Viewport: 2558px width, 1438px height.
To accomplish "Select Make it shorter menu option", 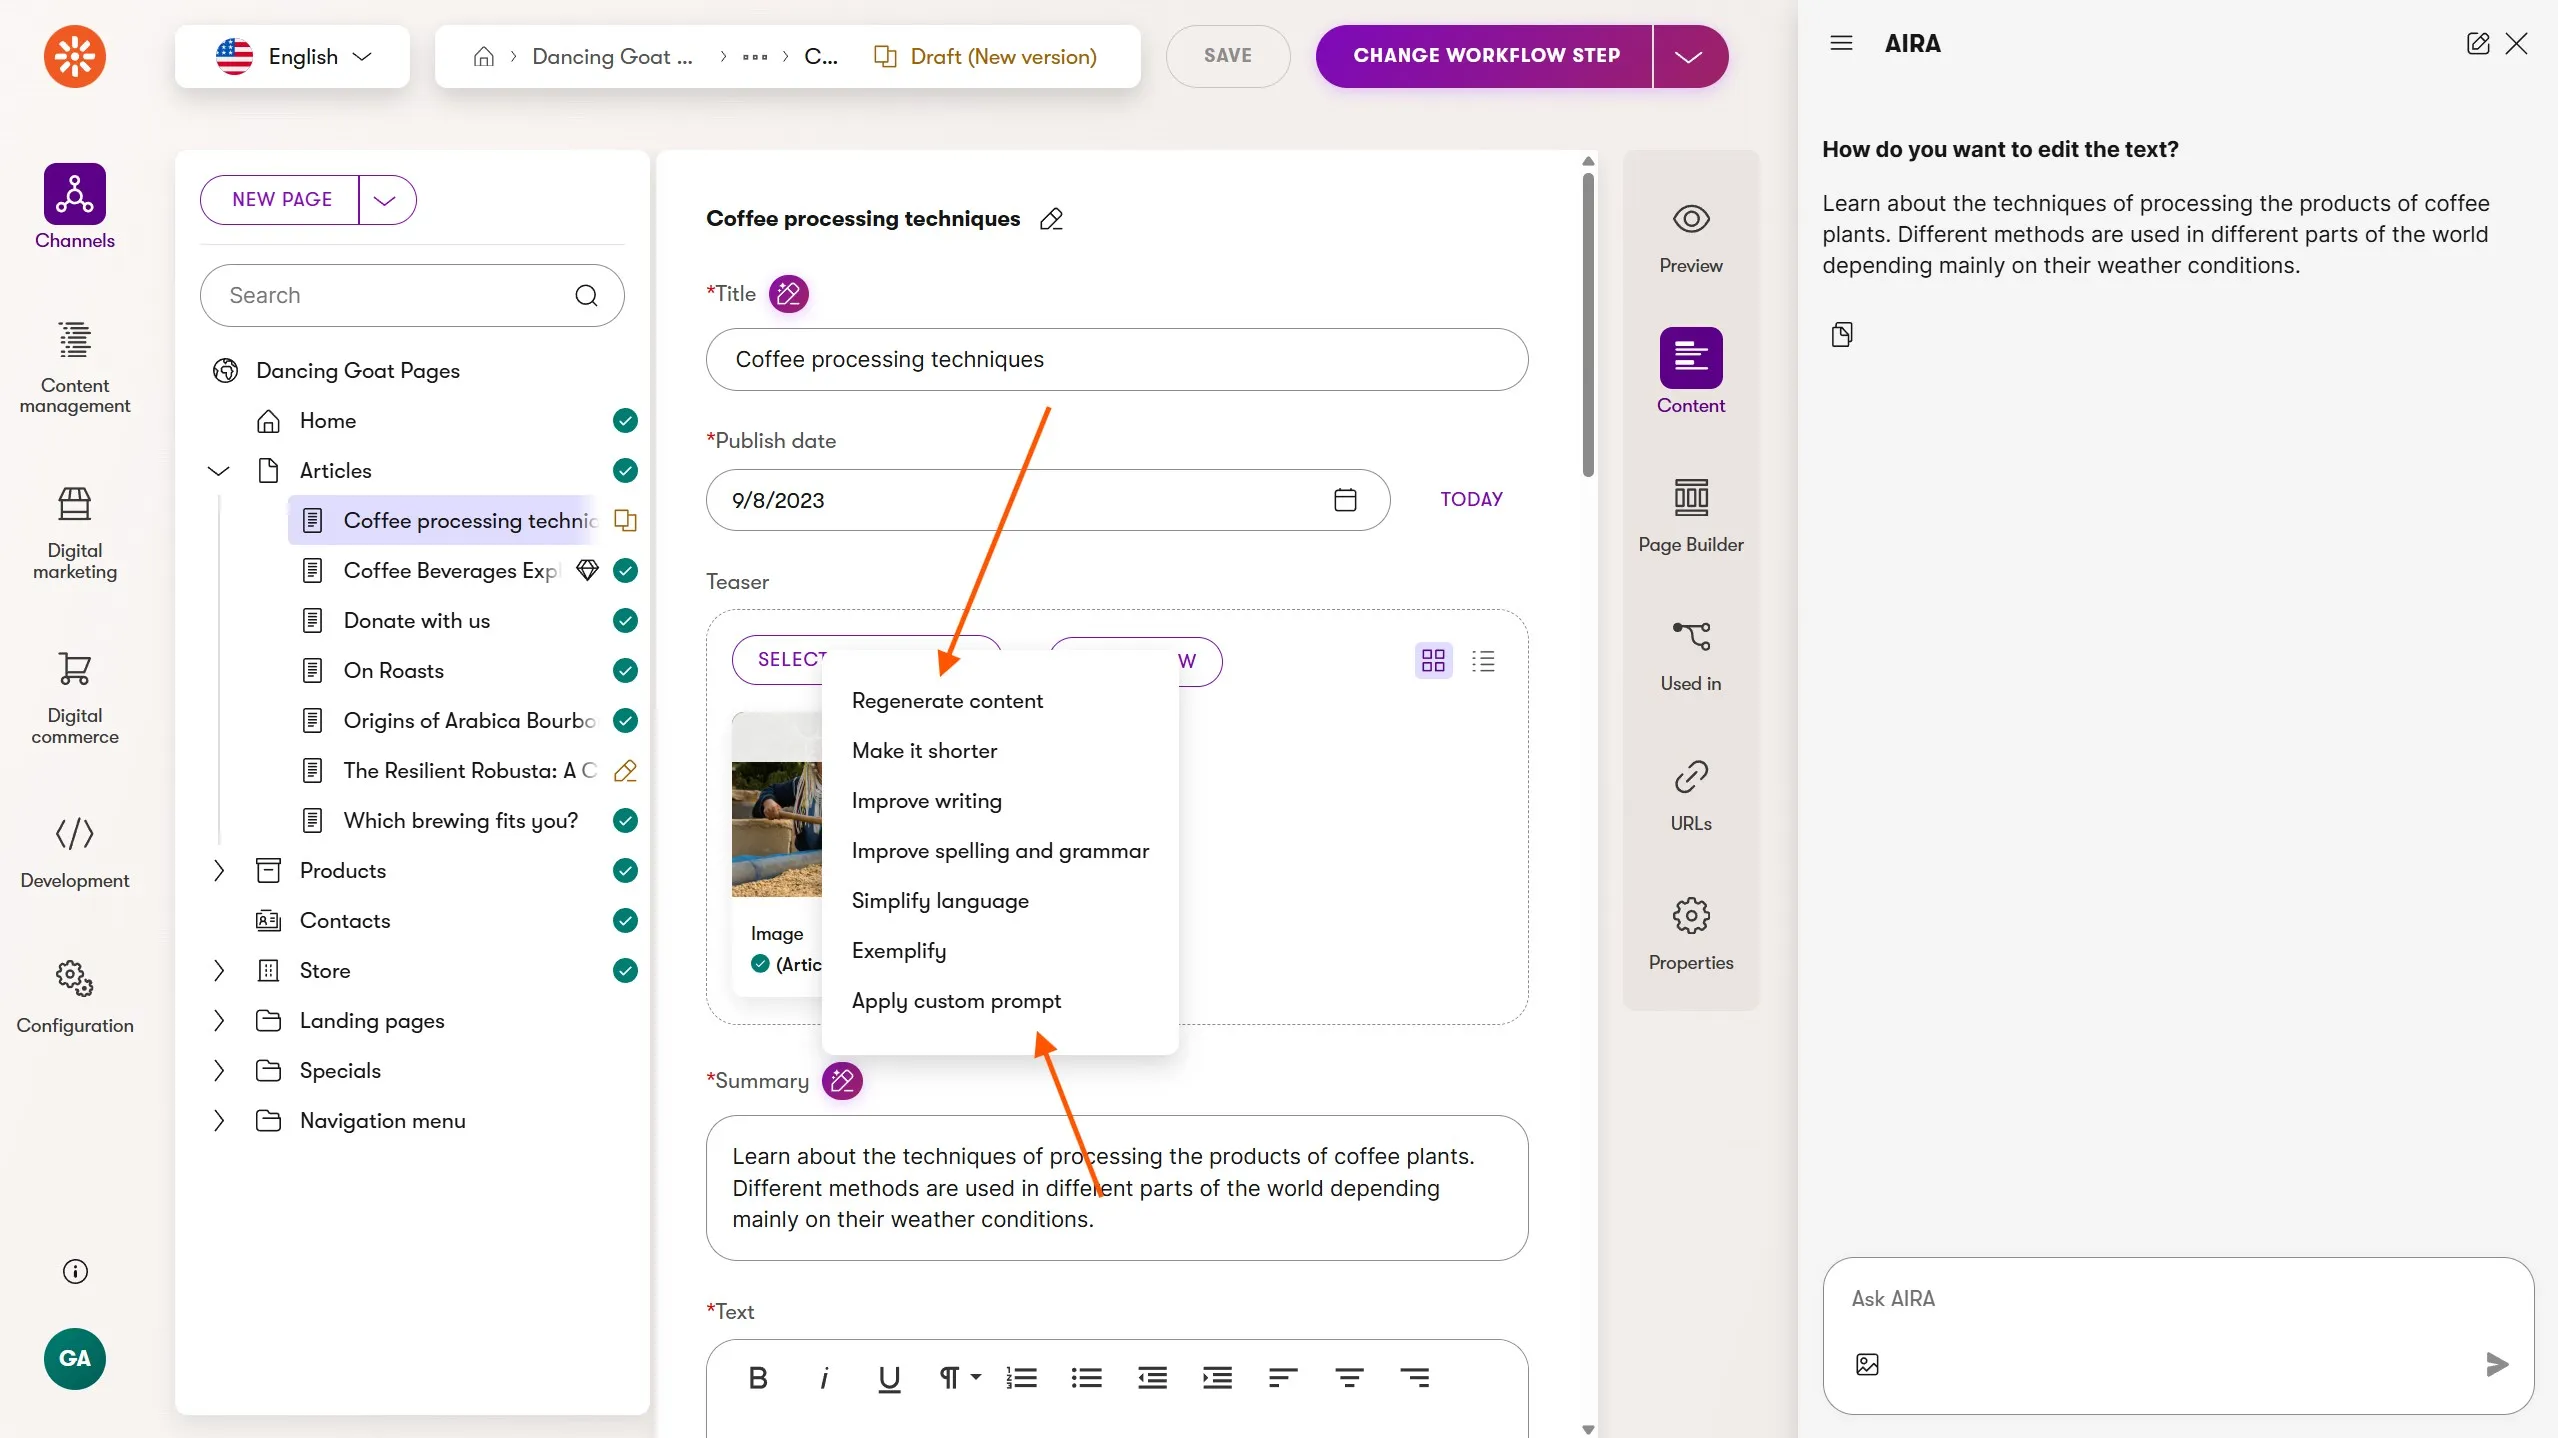I will click(924, 751).
